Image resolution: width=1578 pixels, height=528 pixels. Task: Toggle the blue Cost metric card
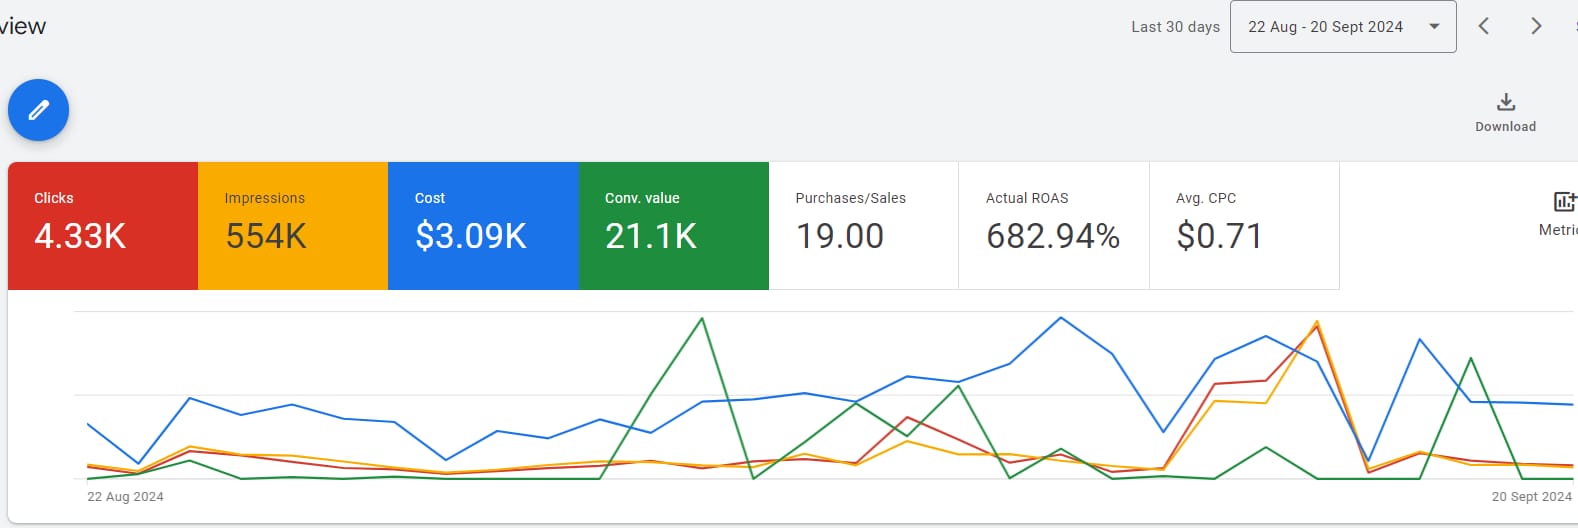point(483,226)
